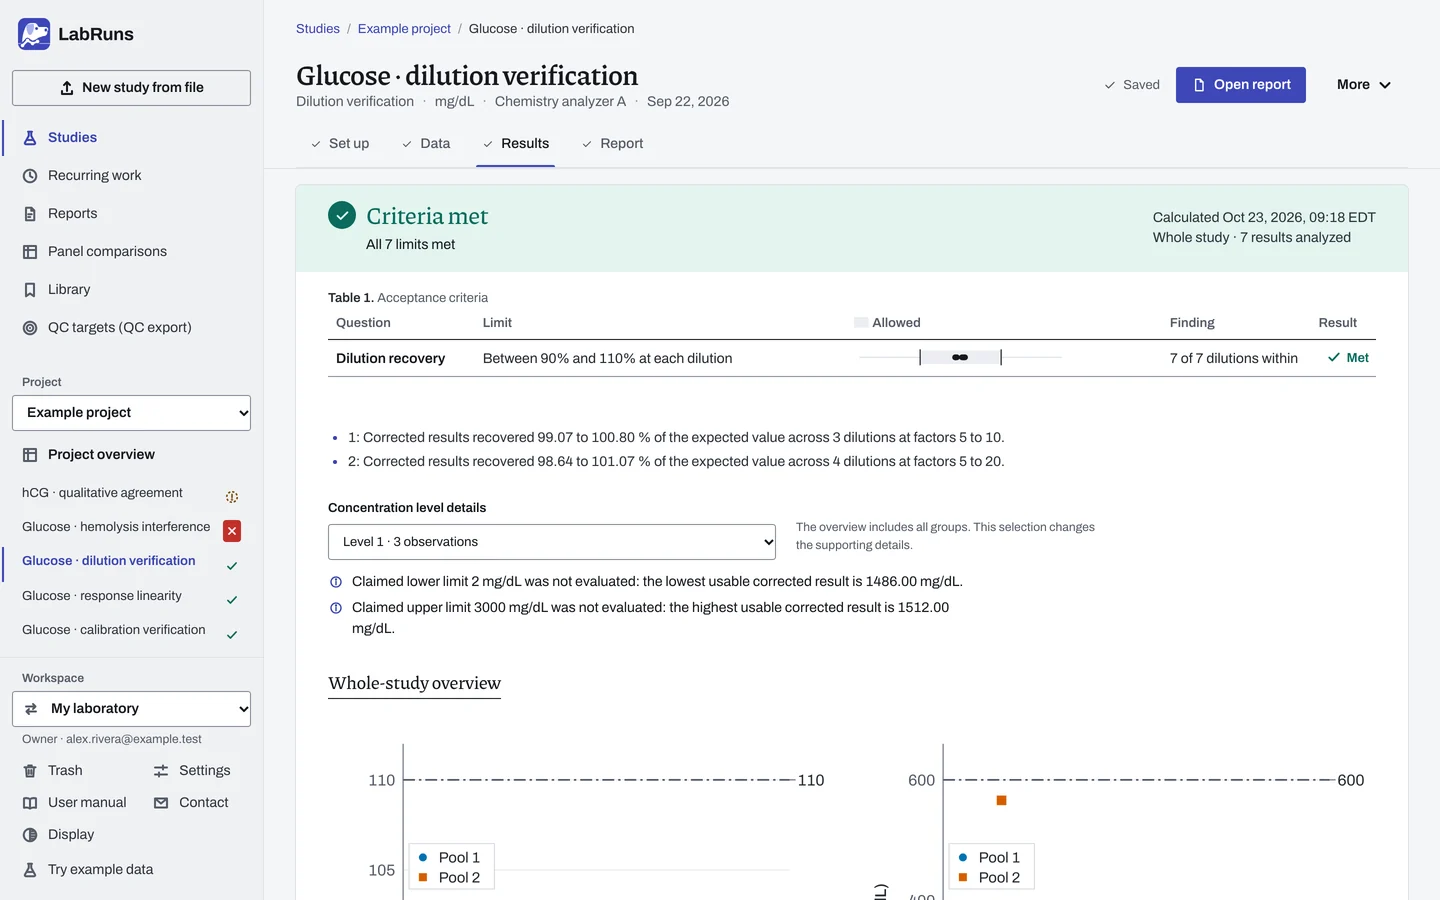Open Reports document icon

(x=30, y=214)
